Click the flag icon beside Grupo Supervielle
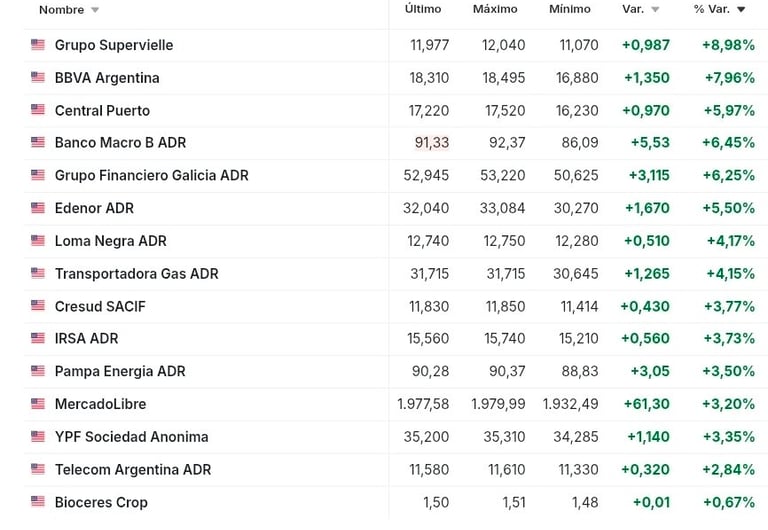 click(38, 45)
